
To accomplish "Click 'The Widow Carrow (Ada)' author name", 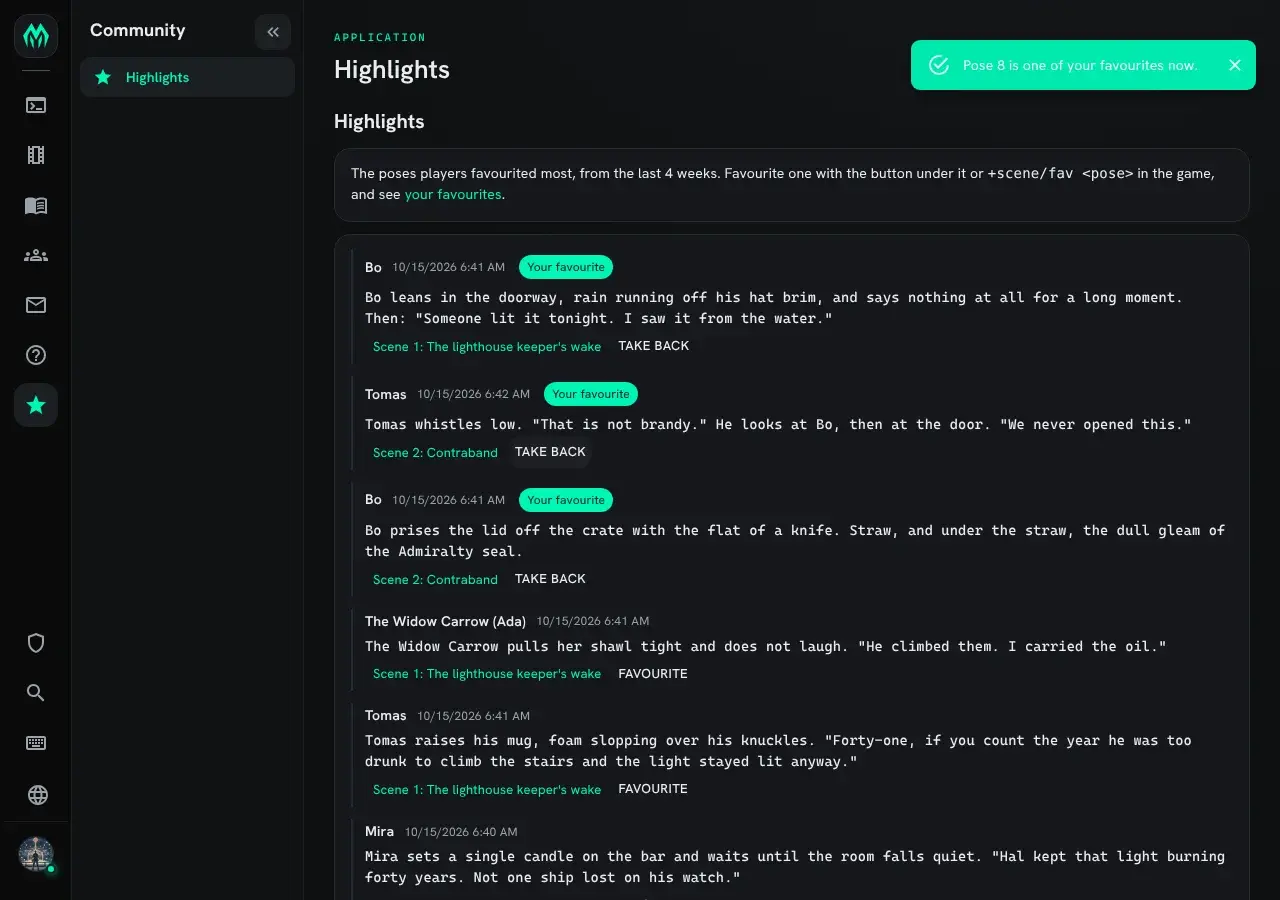I will click(x=445, y=621).
